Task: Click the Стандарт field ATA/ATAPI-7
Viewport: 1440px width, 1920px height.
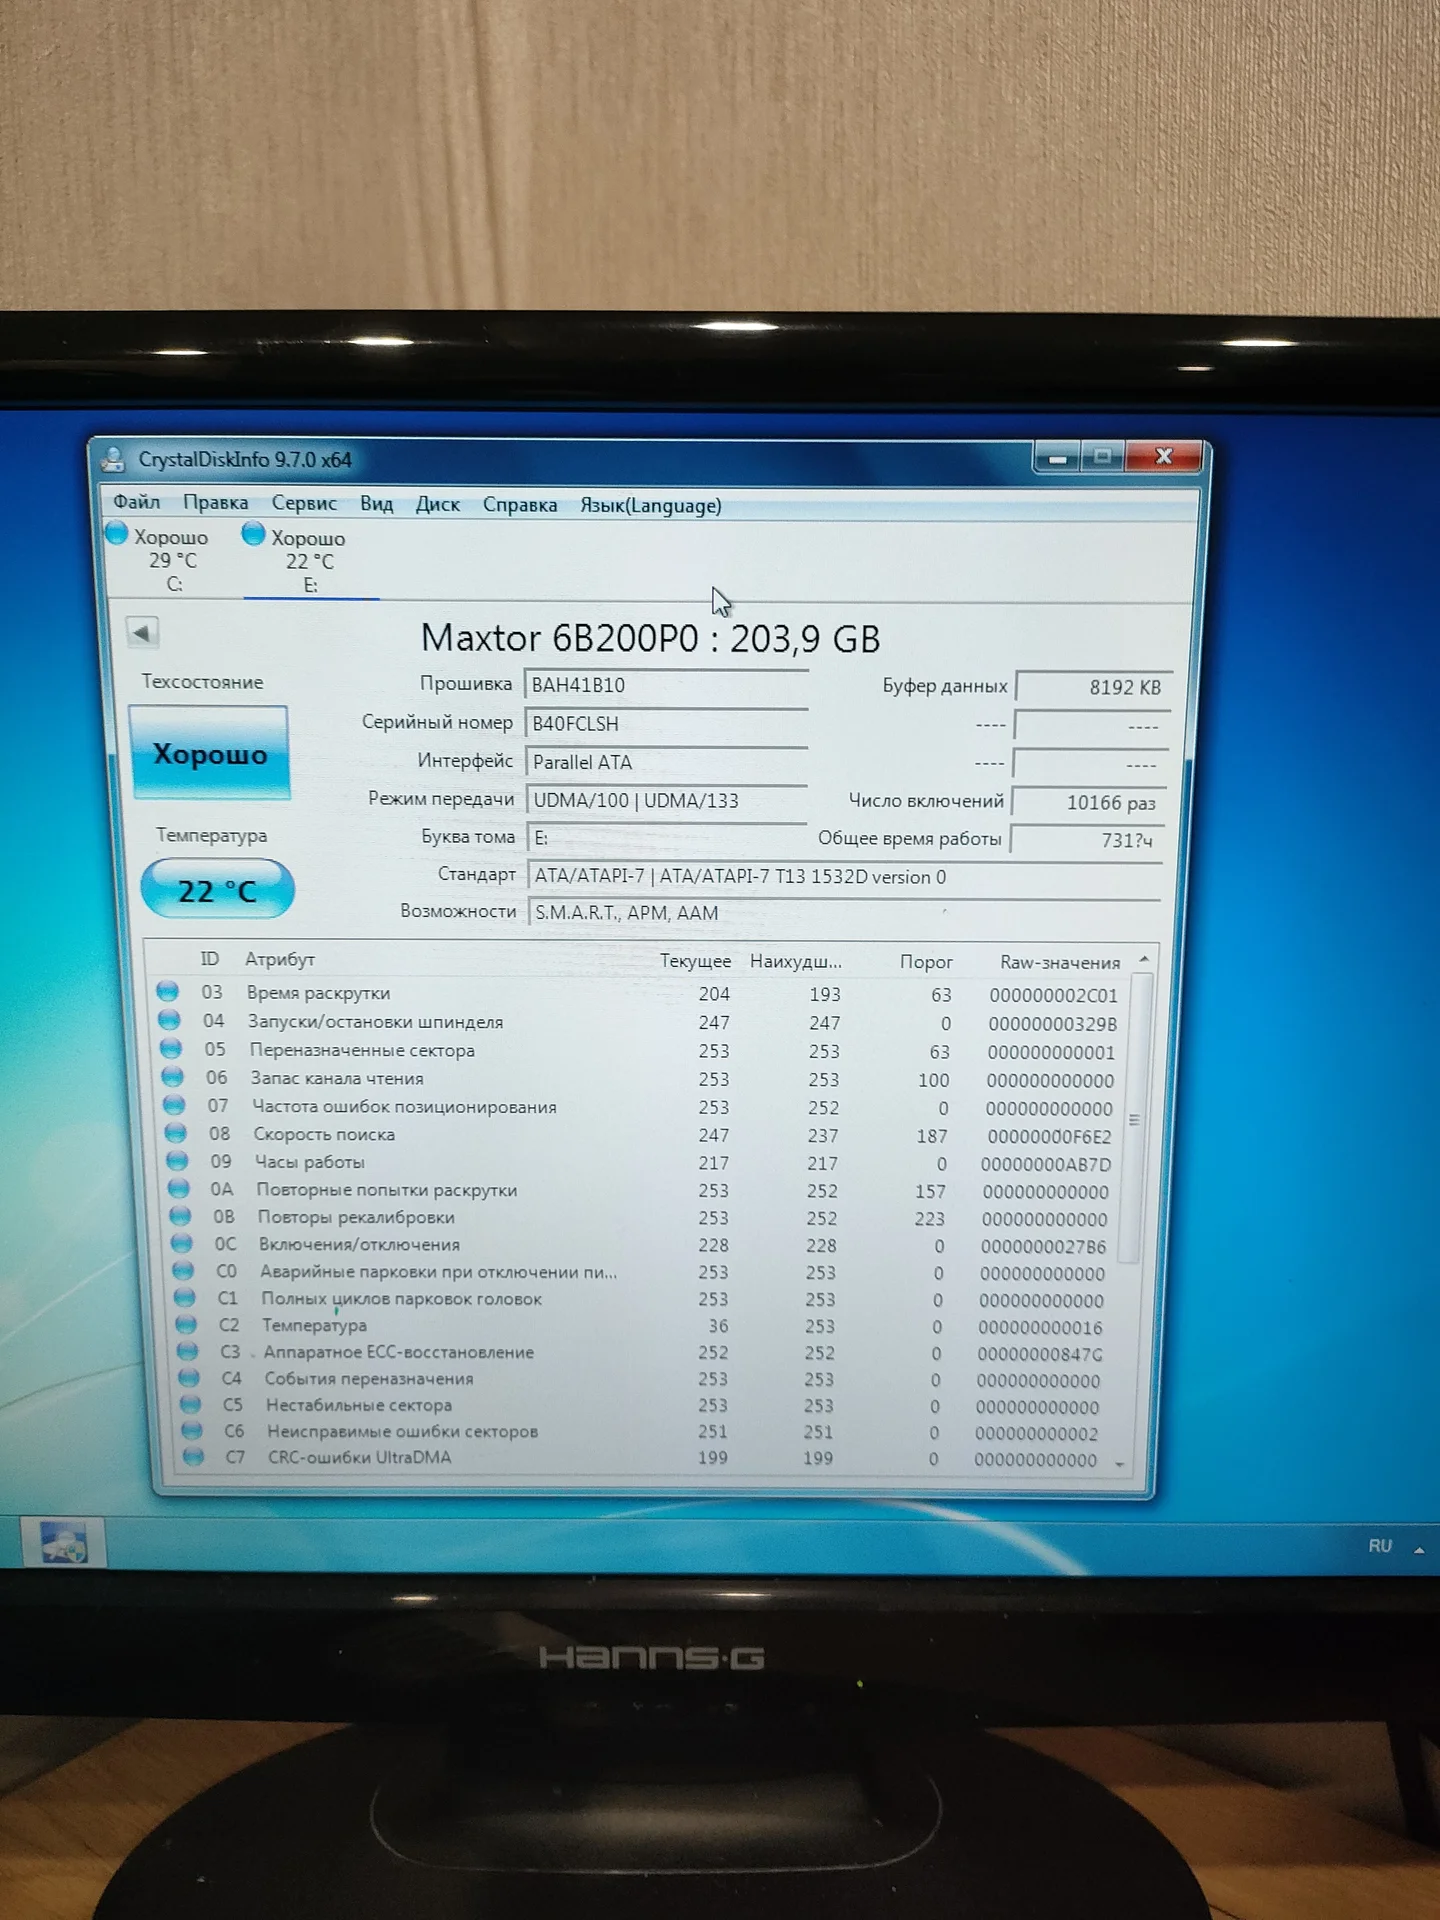Action: [x=845, y=877]
